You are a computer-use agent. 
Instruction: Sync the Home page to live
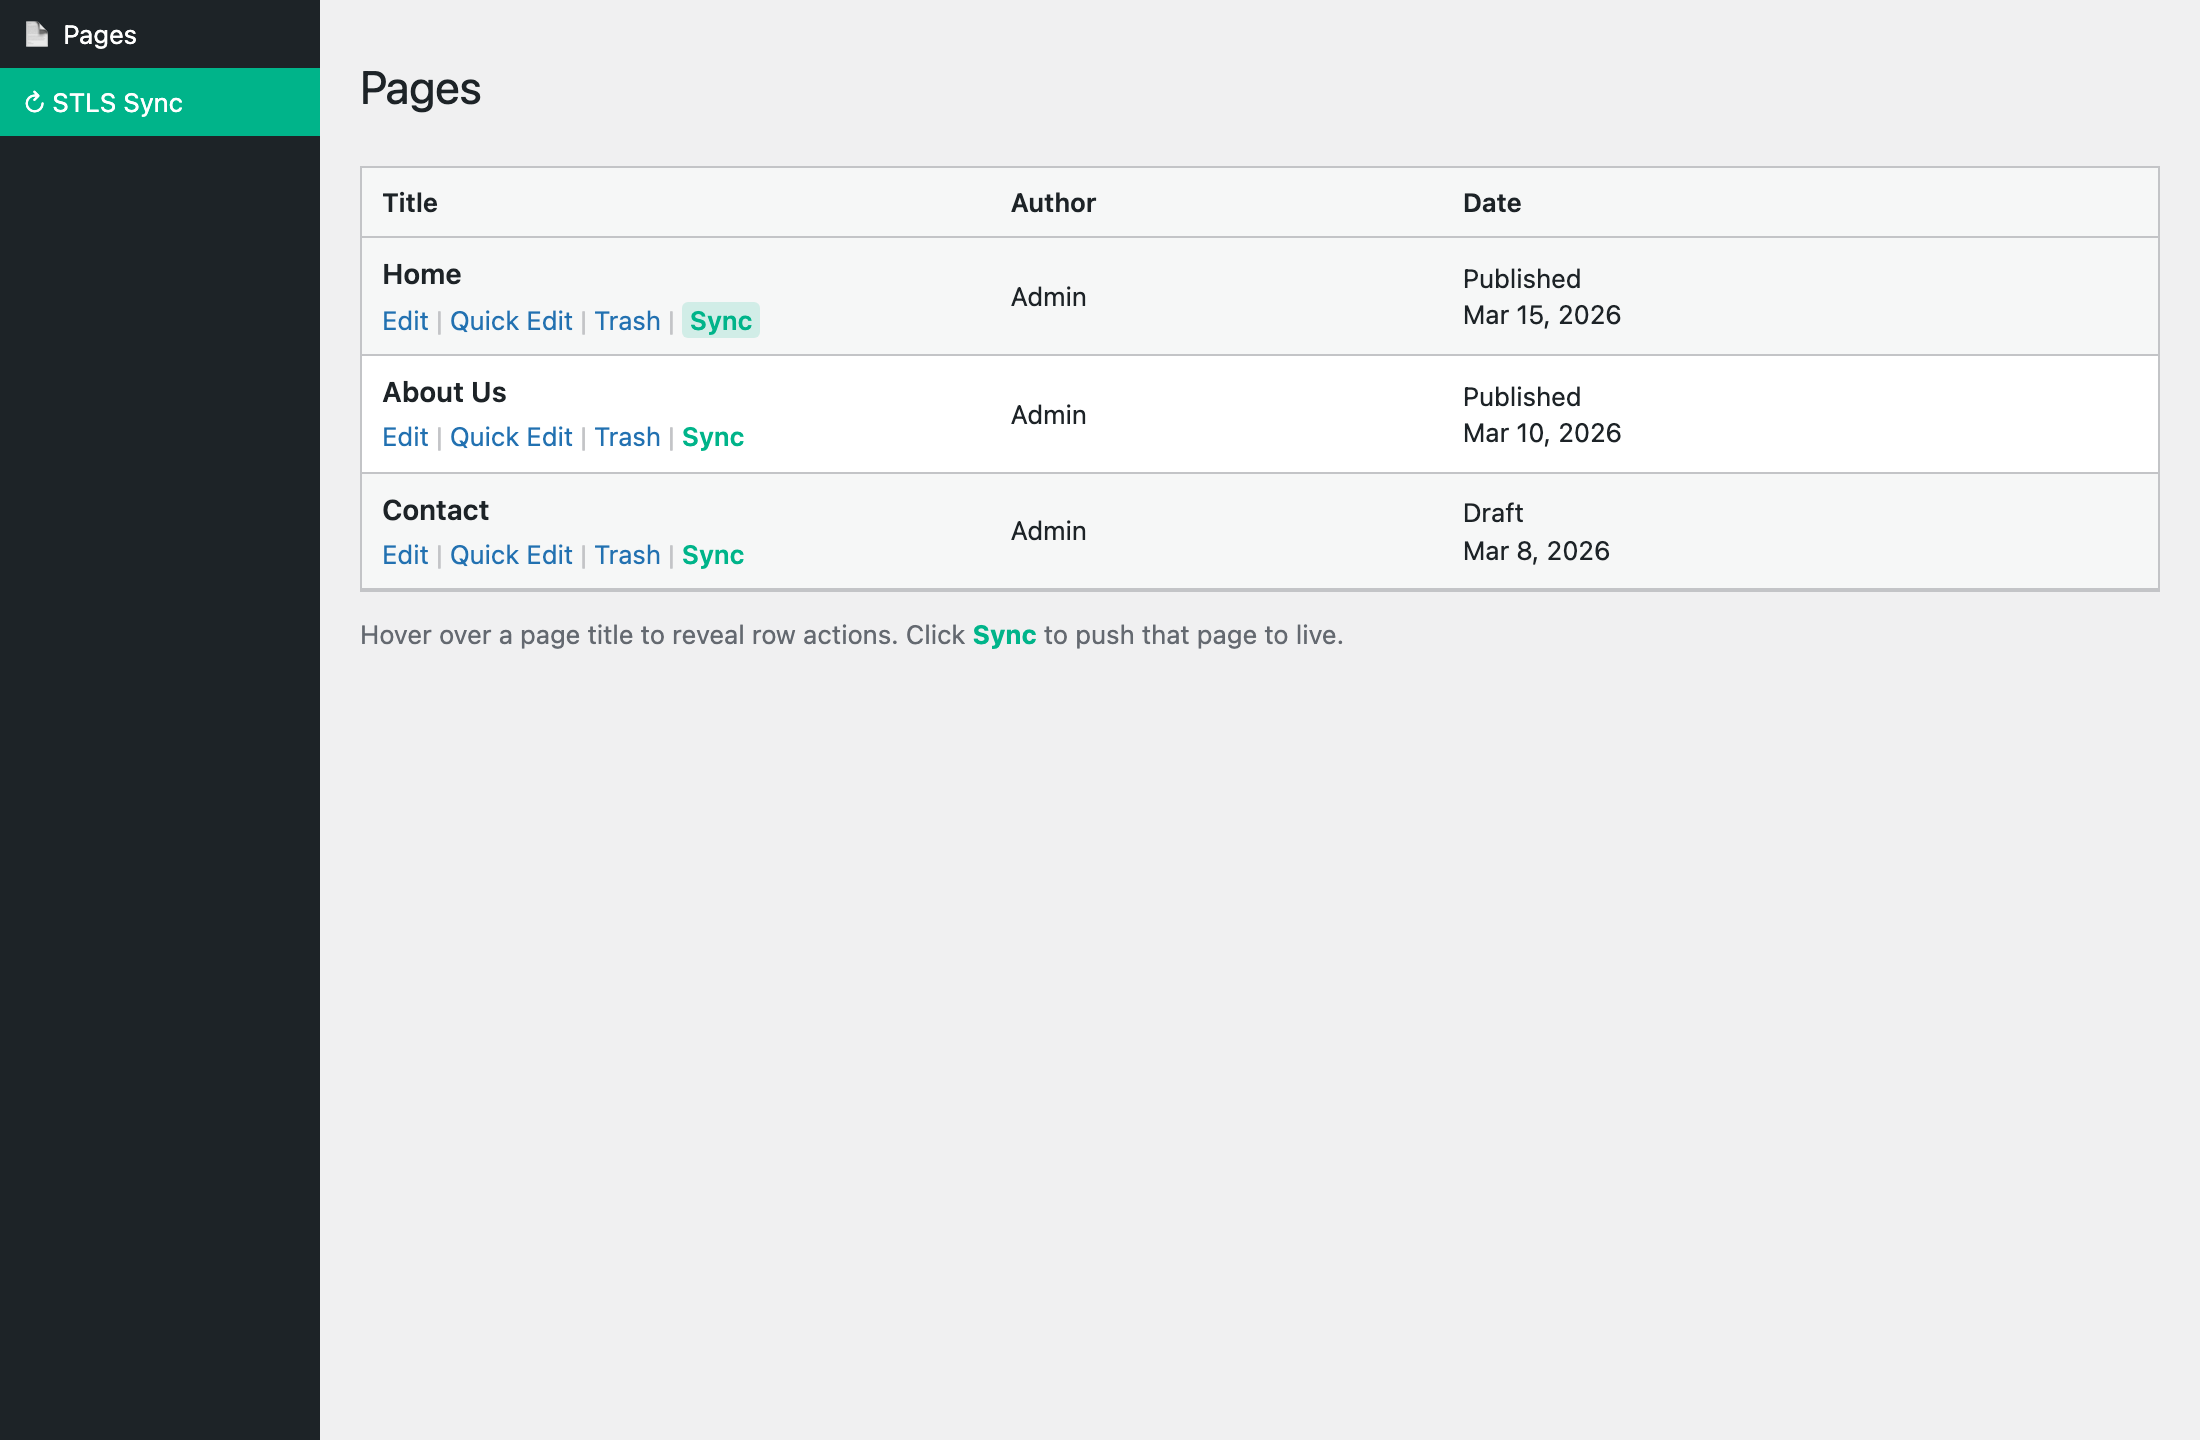pos(721,320)
